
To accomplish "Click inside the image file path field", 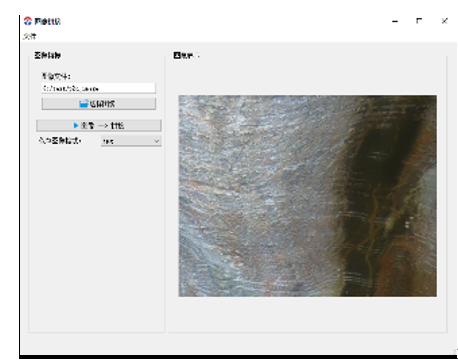I will 98,88.
